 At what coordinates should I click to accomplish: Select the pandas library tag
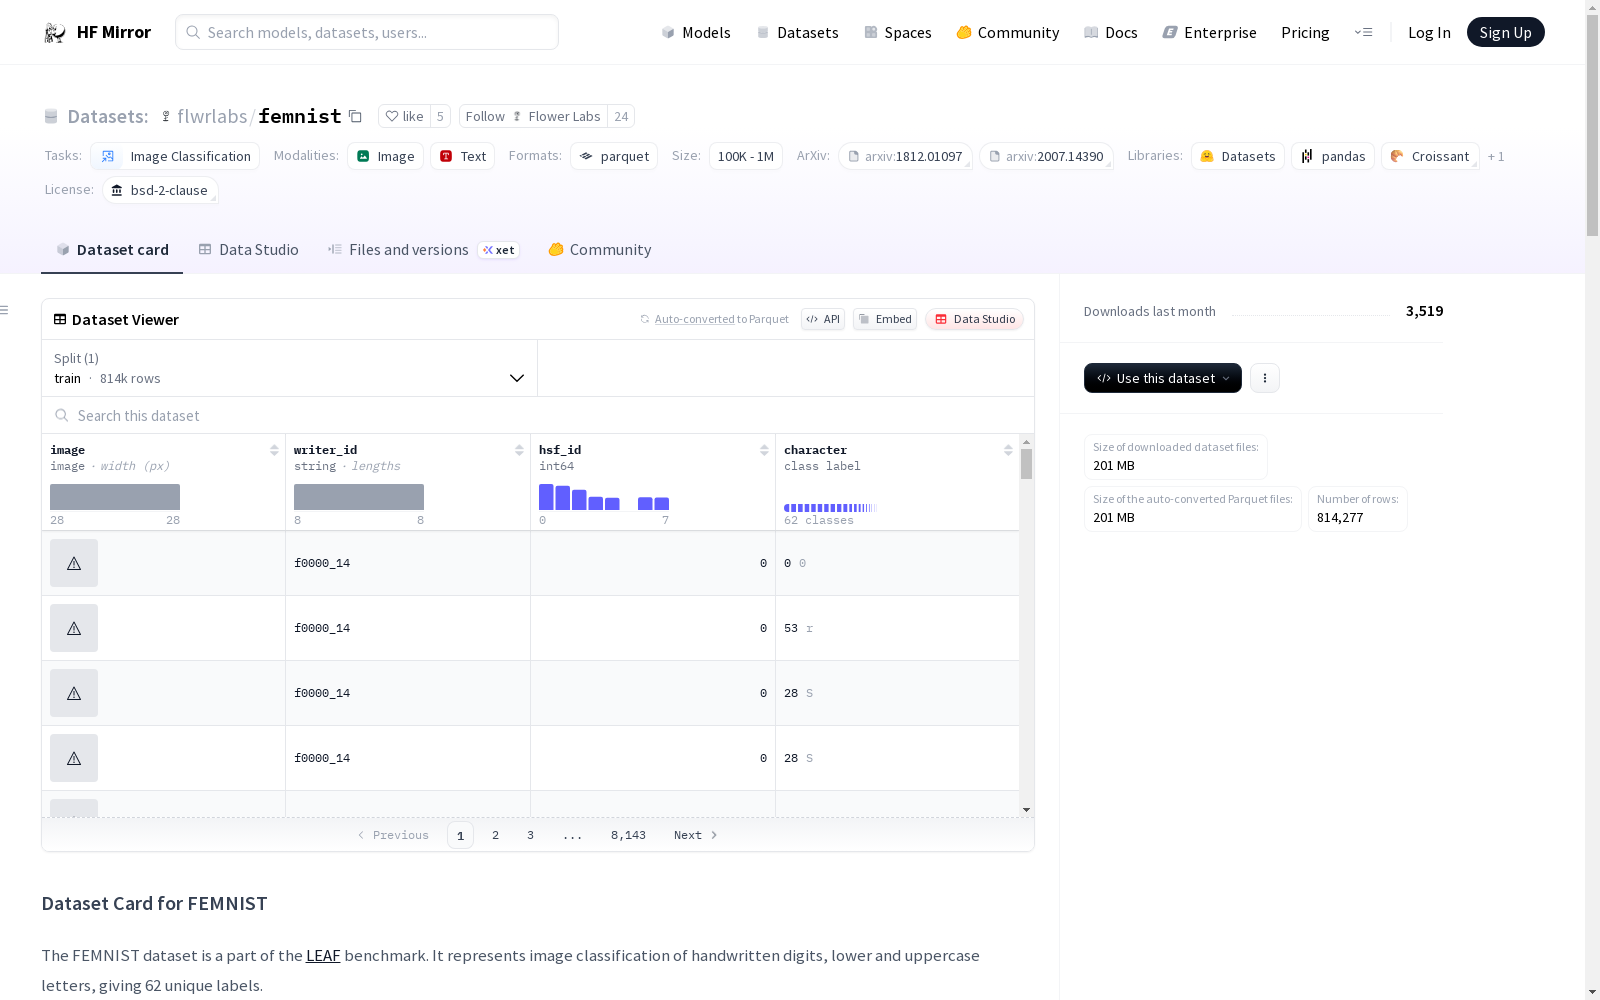pos(1333,156)
